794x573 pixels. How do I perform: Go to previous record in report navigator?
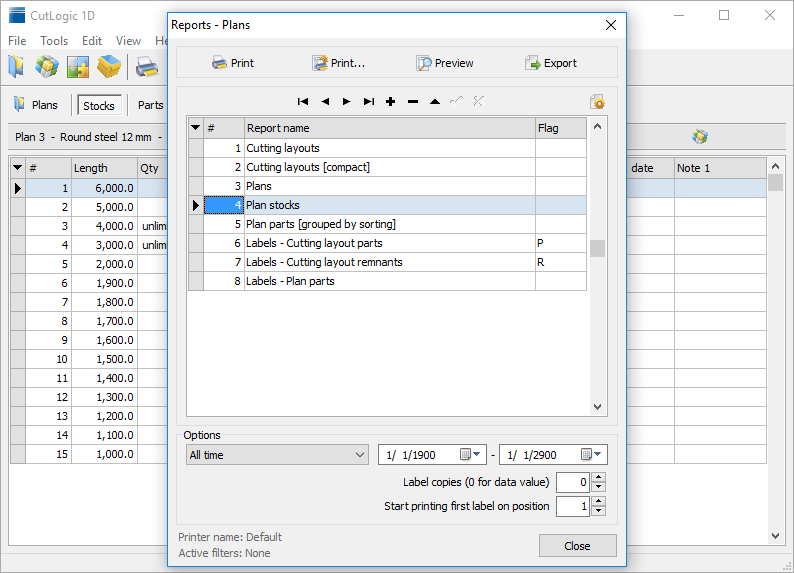pos(325,102)
